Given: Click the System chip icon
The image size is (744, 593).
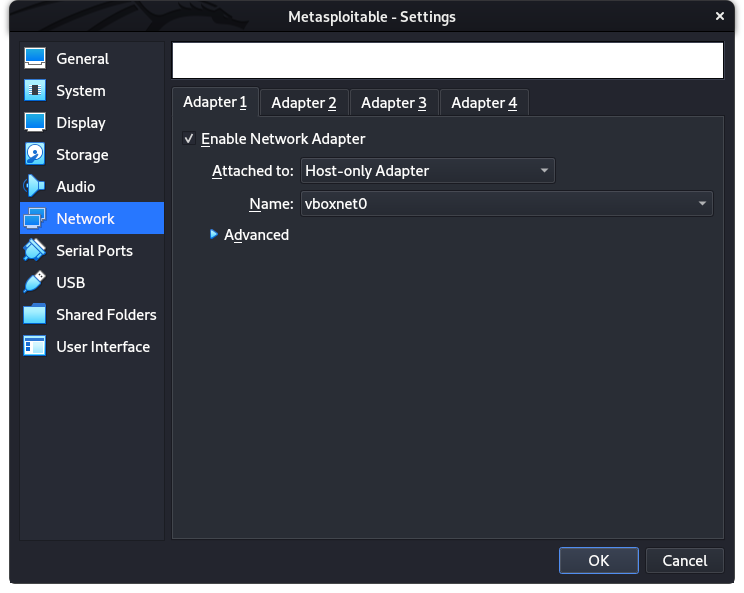Looking at the screenshot, I should (35, 91).
